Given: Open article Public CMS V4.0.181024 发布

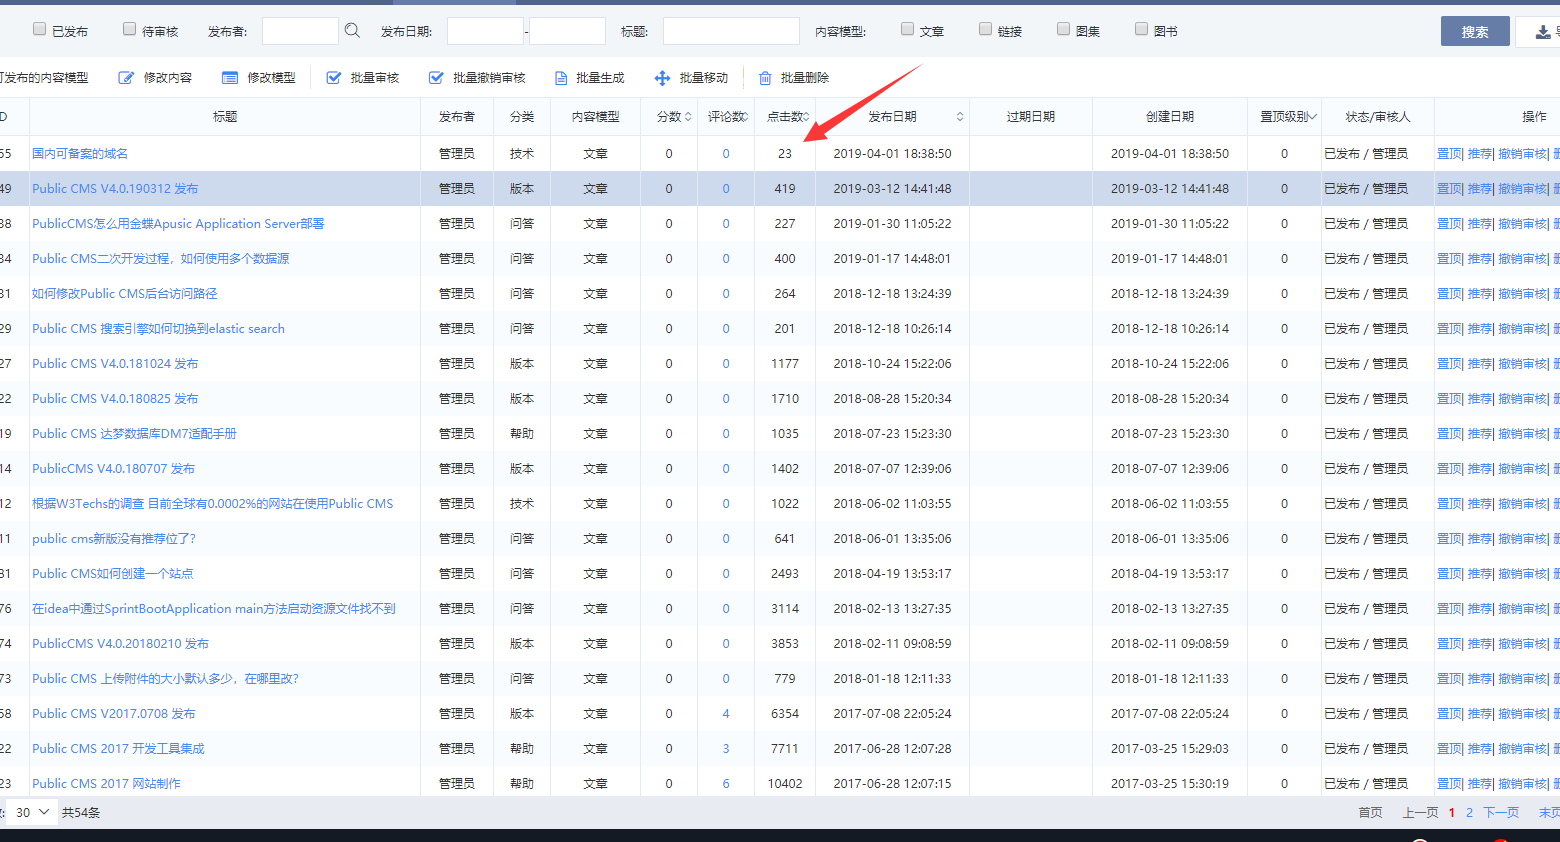Looking at the screenshot, I should 115,364.
